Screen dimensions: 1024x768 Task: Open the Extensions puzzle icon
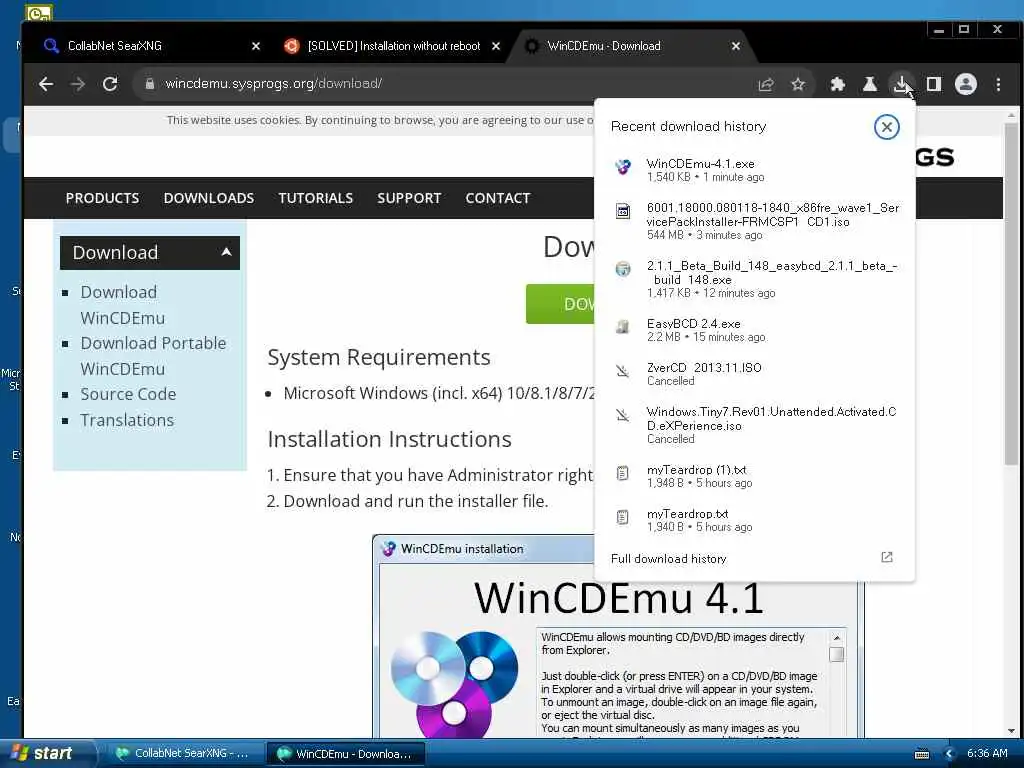click(837, 84)
